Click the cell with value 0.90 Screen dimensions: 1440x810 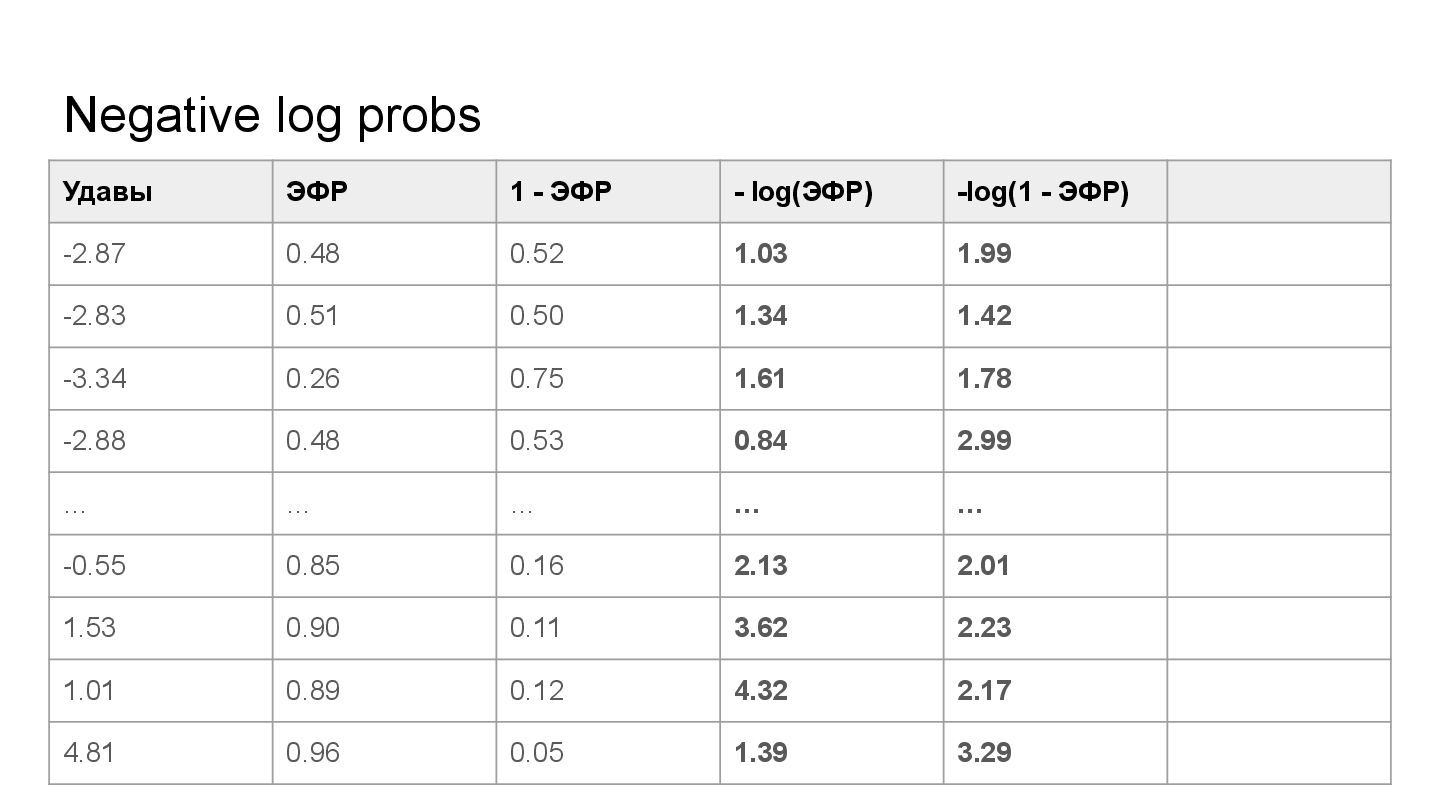coord(313,628)
